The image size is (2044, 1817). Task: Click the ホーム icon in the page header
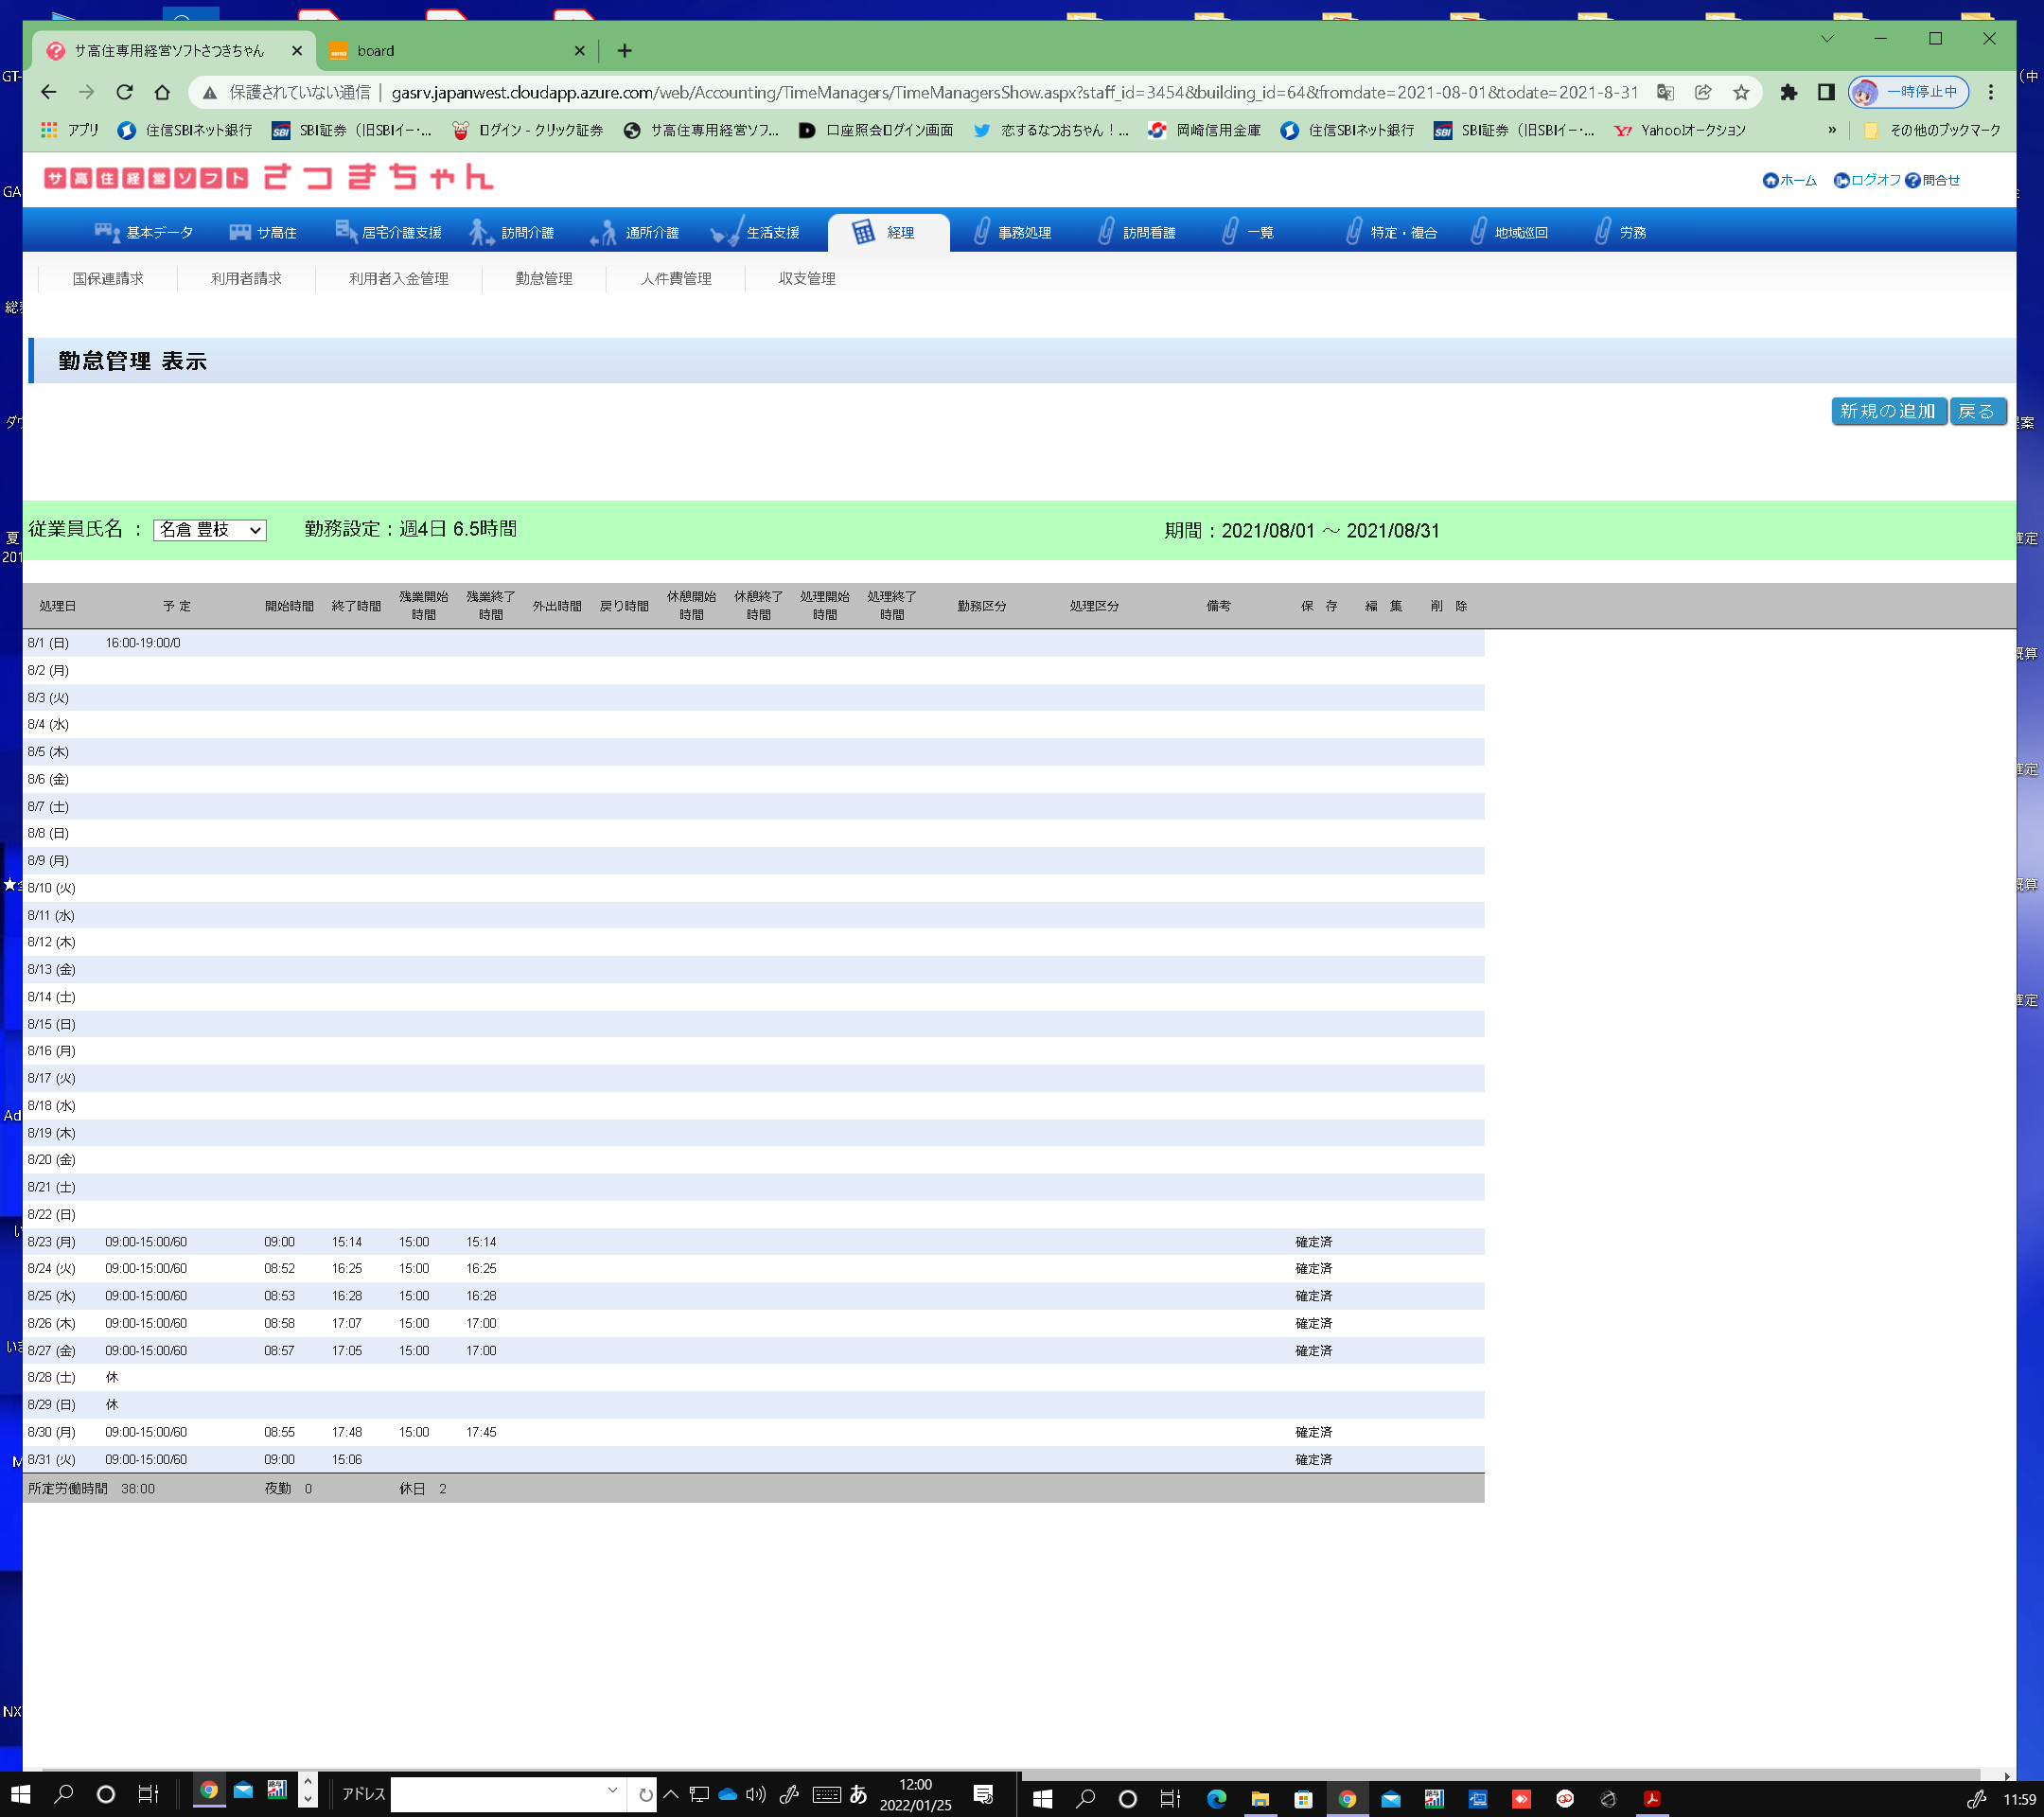tap(1770, 180)
